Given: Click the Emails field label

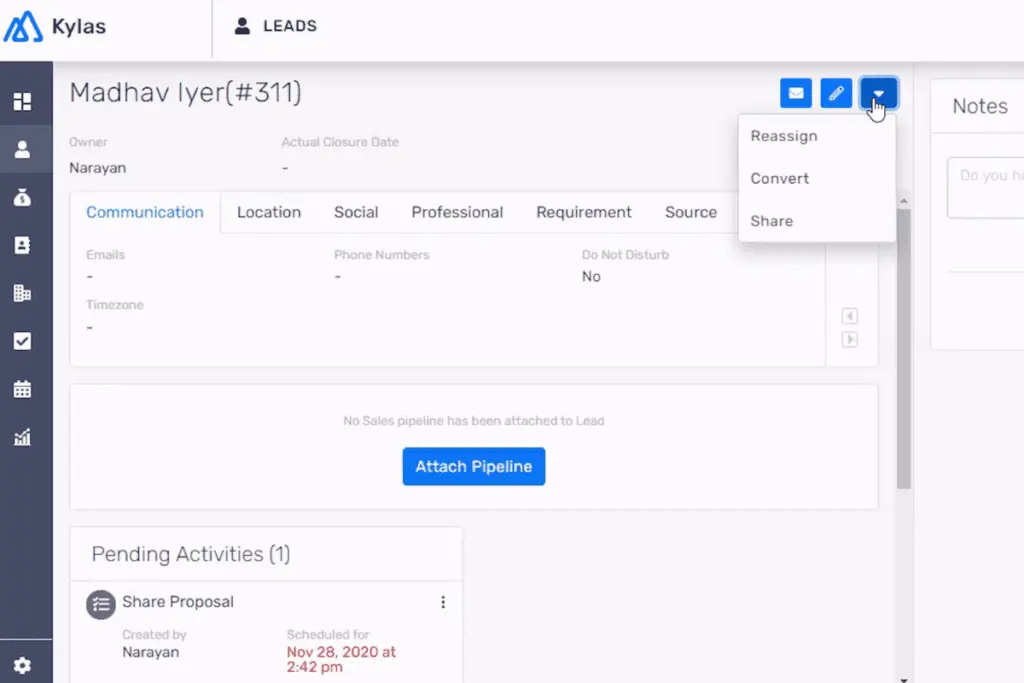Looking at the screenshot, I should (105, 255).
